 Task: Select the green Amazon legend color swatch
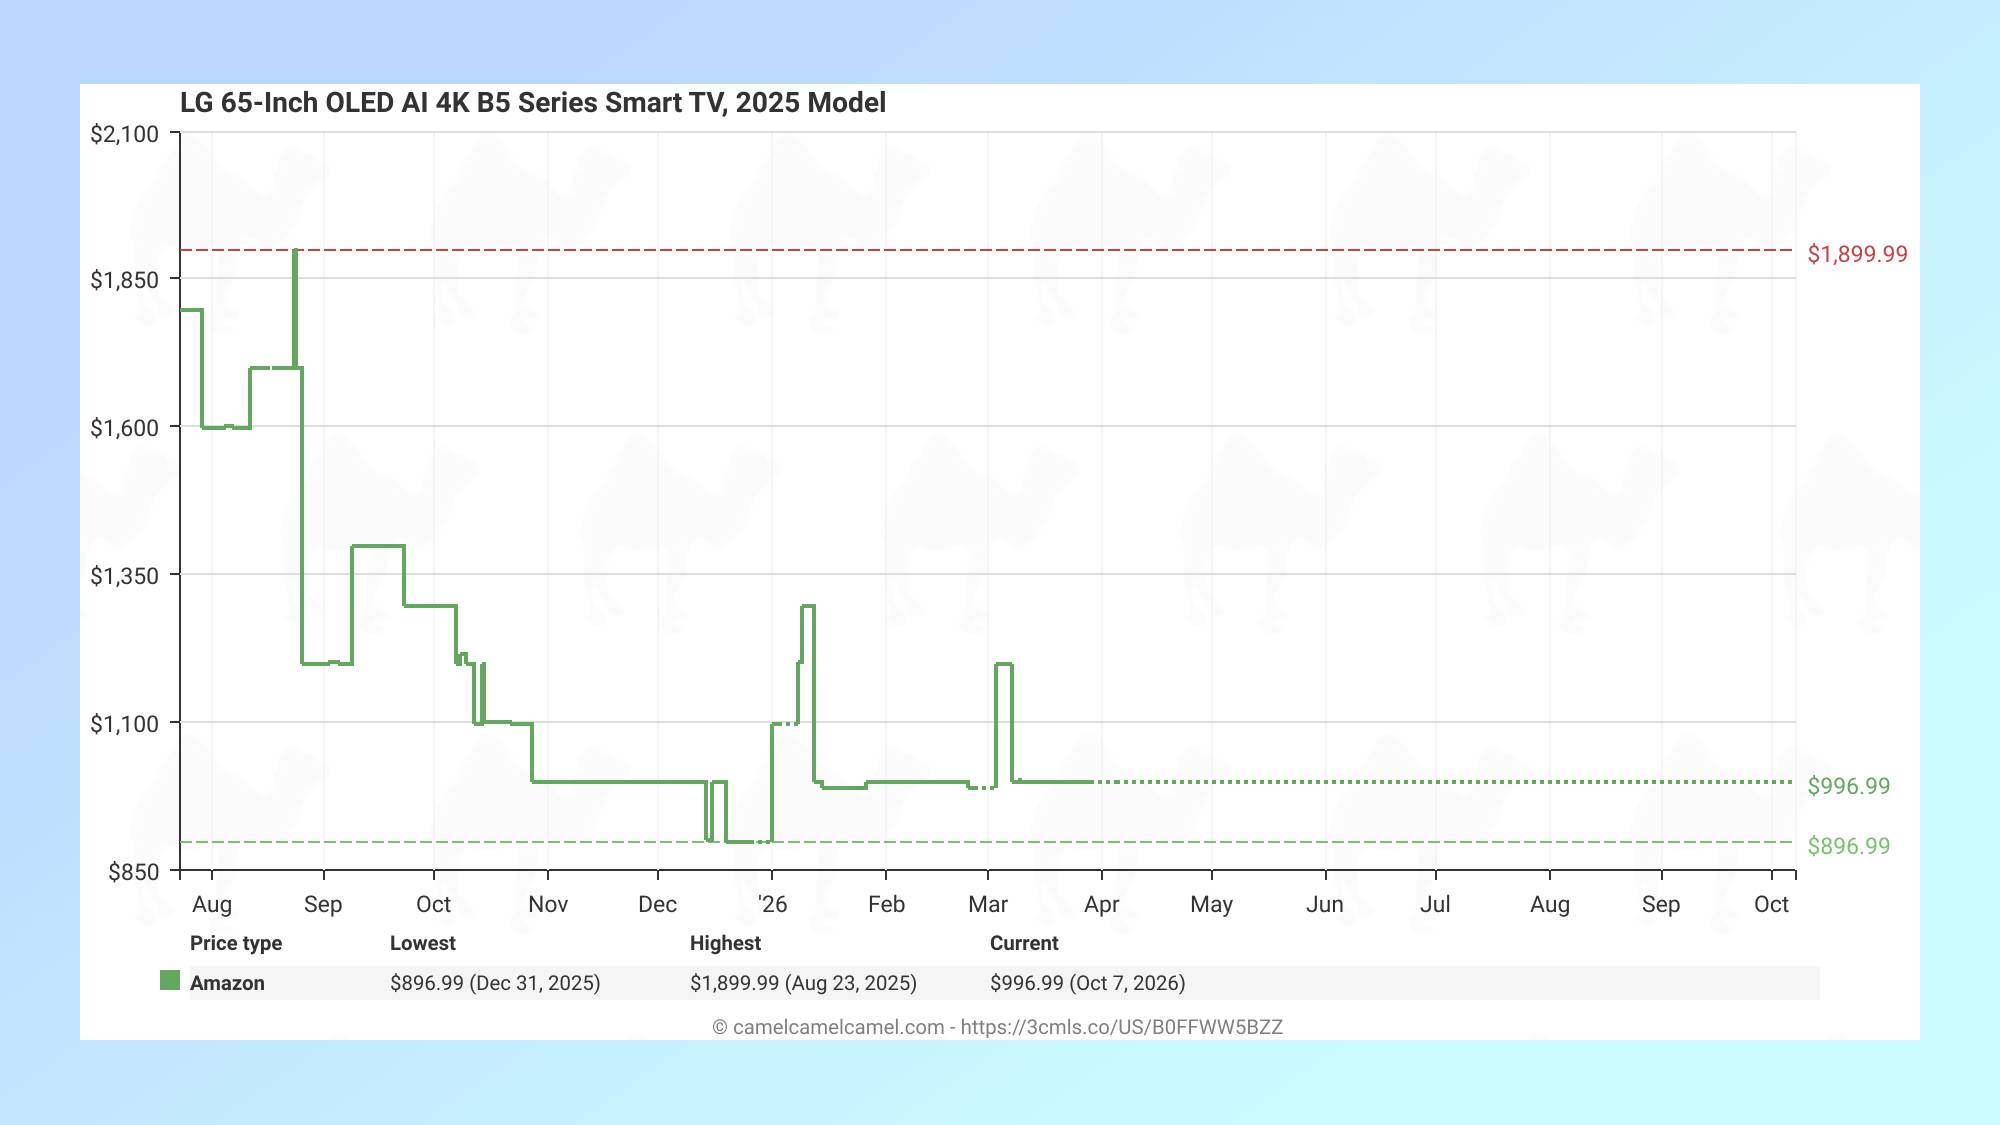[170, 980]
